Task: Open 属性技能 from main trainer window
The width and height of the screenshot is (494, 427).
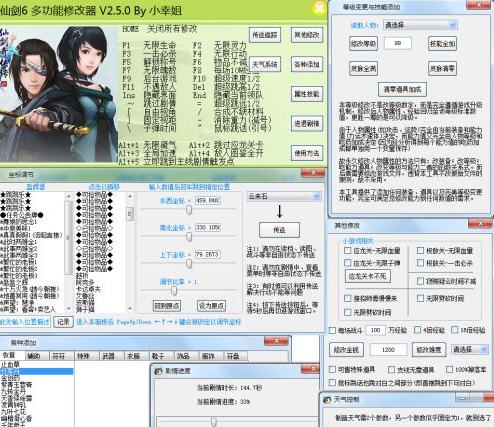Action: 307,94
